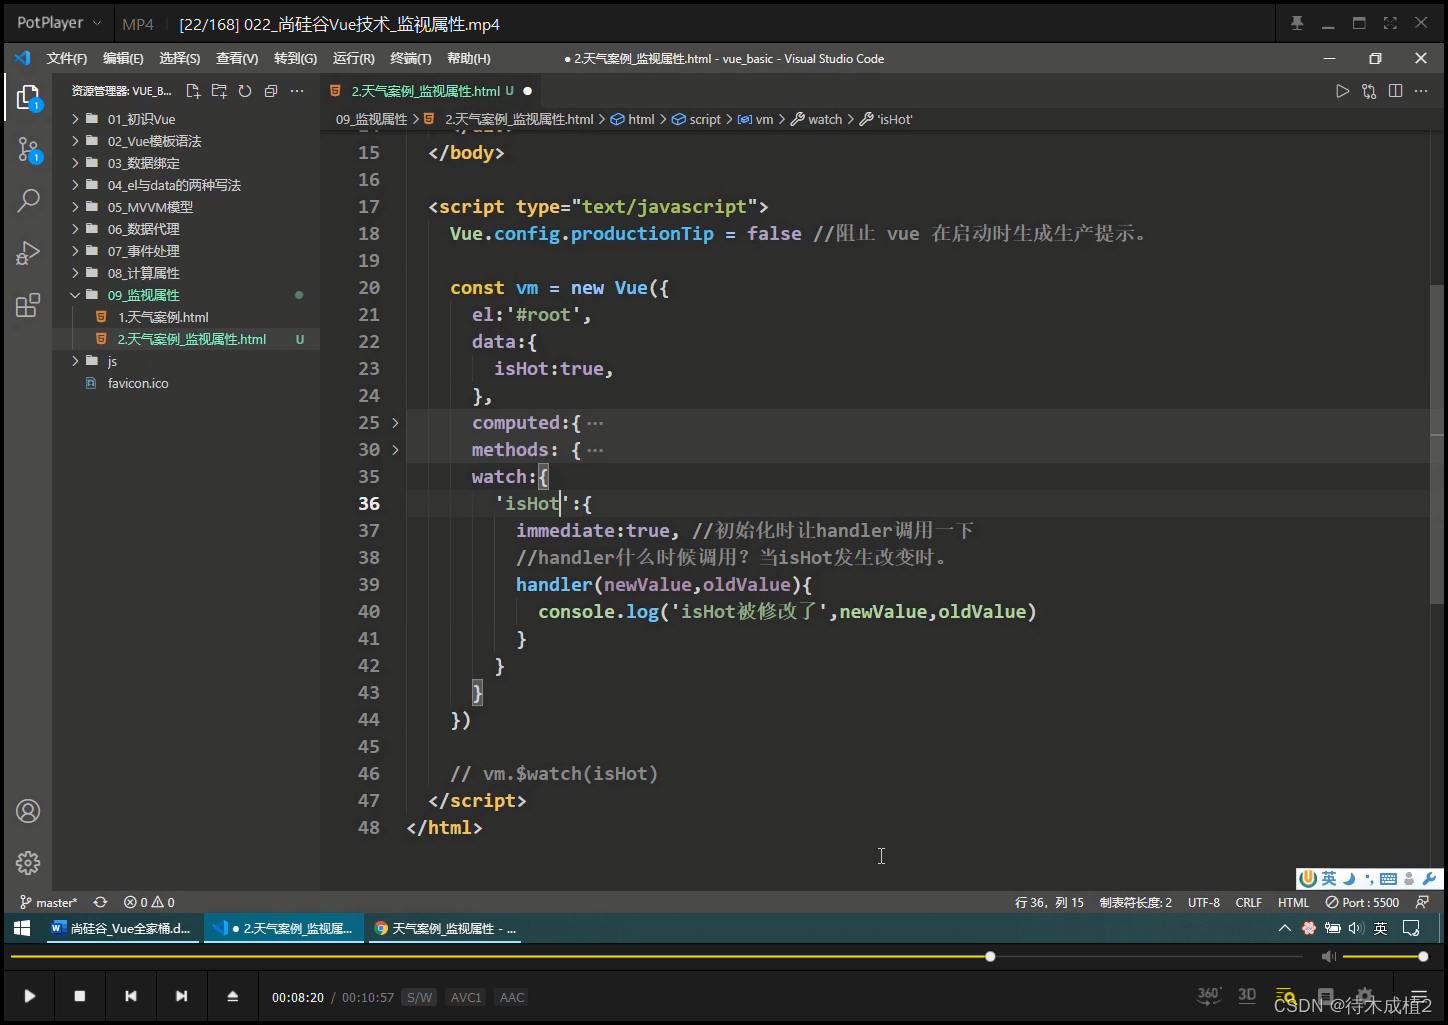
Task: Open PotPlayer playlist menu icon
Action: (1418, 997)
